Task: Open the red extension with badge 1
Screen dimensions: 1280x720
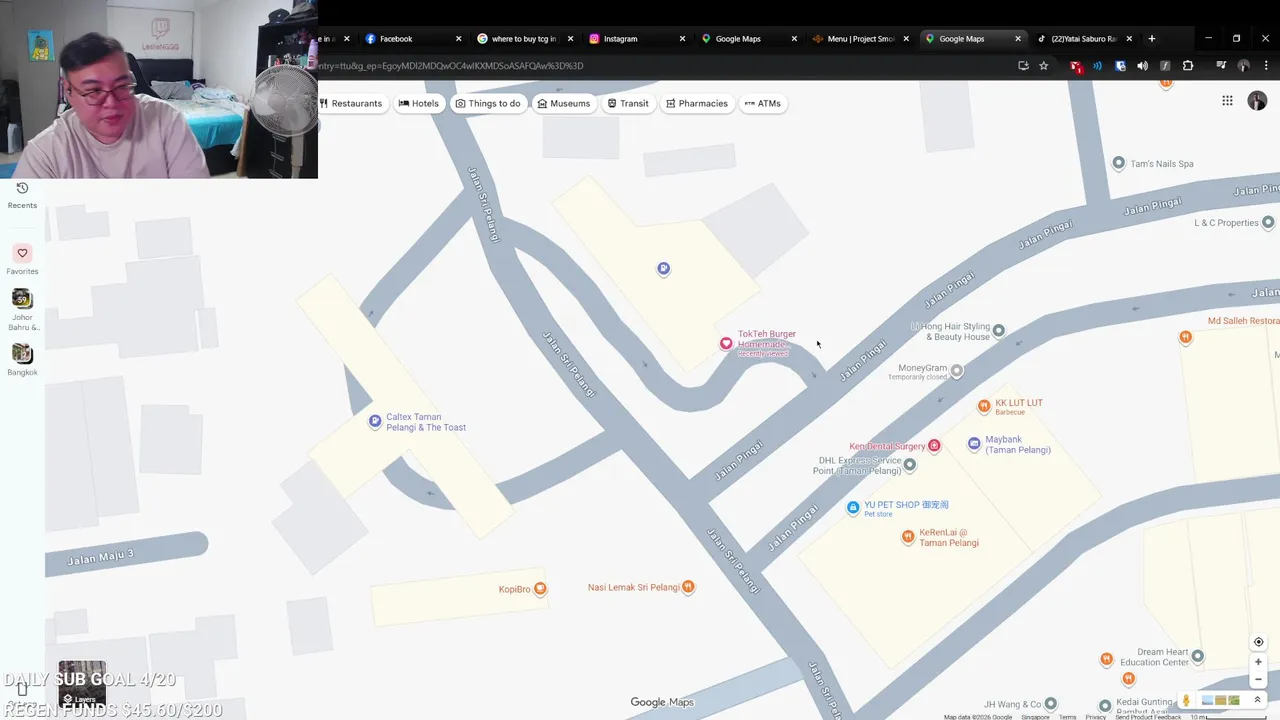Action: click(x=1076, y=66)
